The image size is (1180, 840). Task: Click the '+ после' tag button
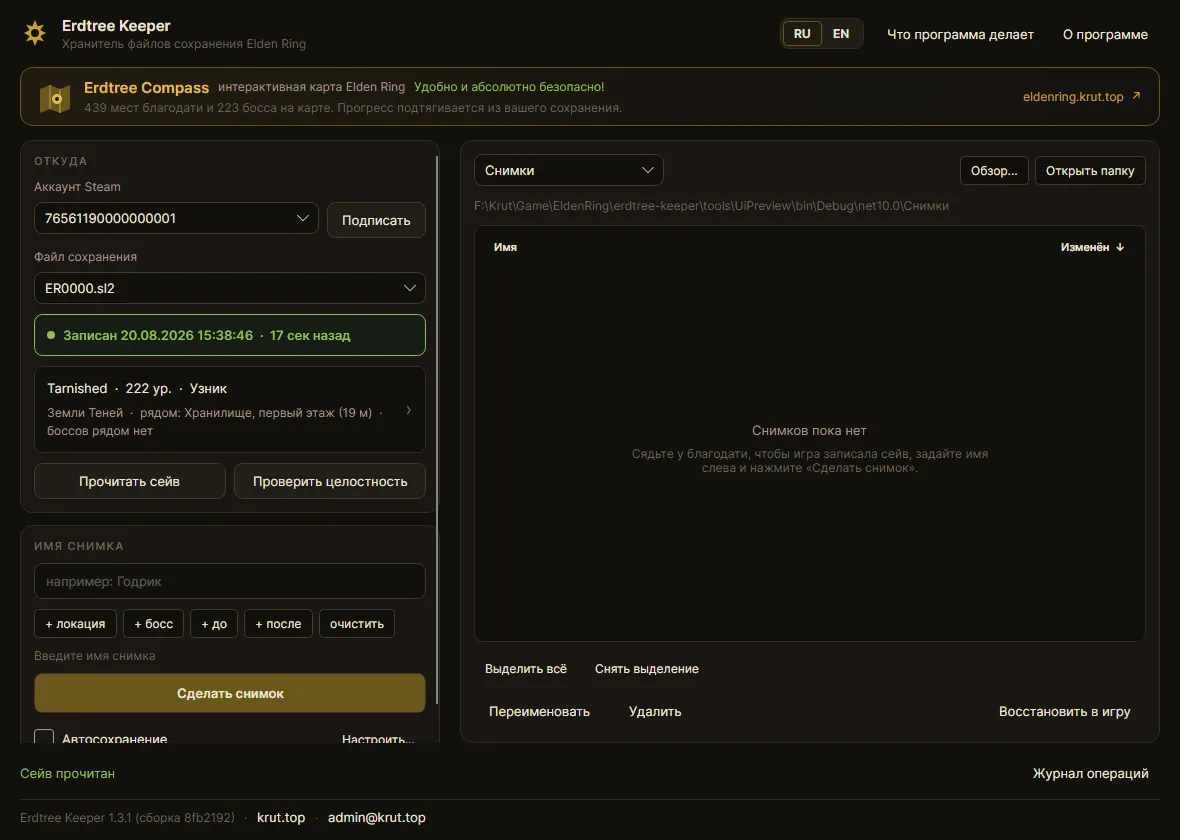[x=278, y=623]
